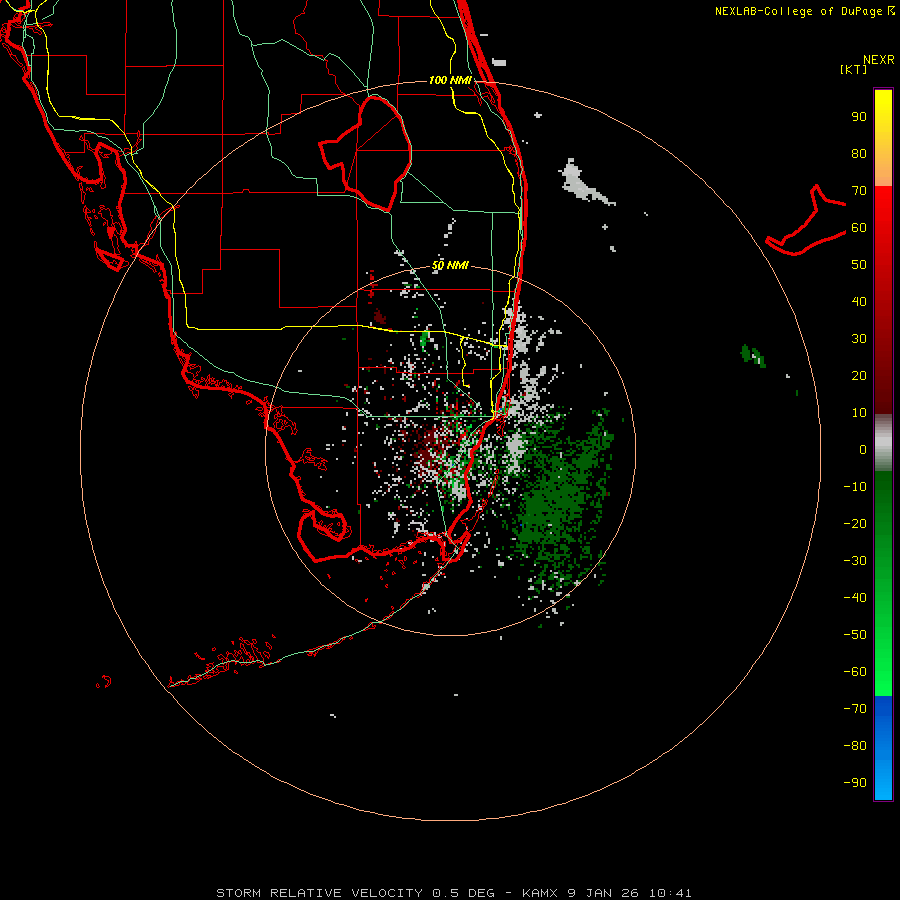Click the -60 value on the velocity scale
900x900 pixels.
click(x=855, y=672)
